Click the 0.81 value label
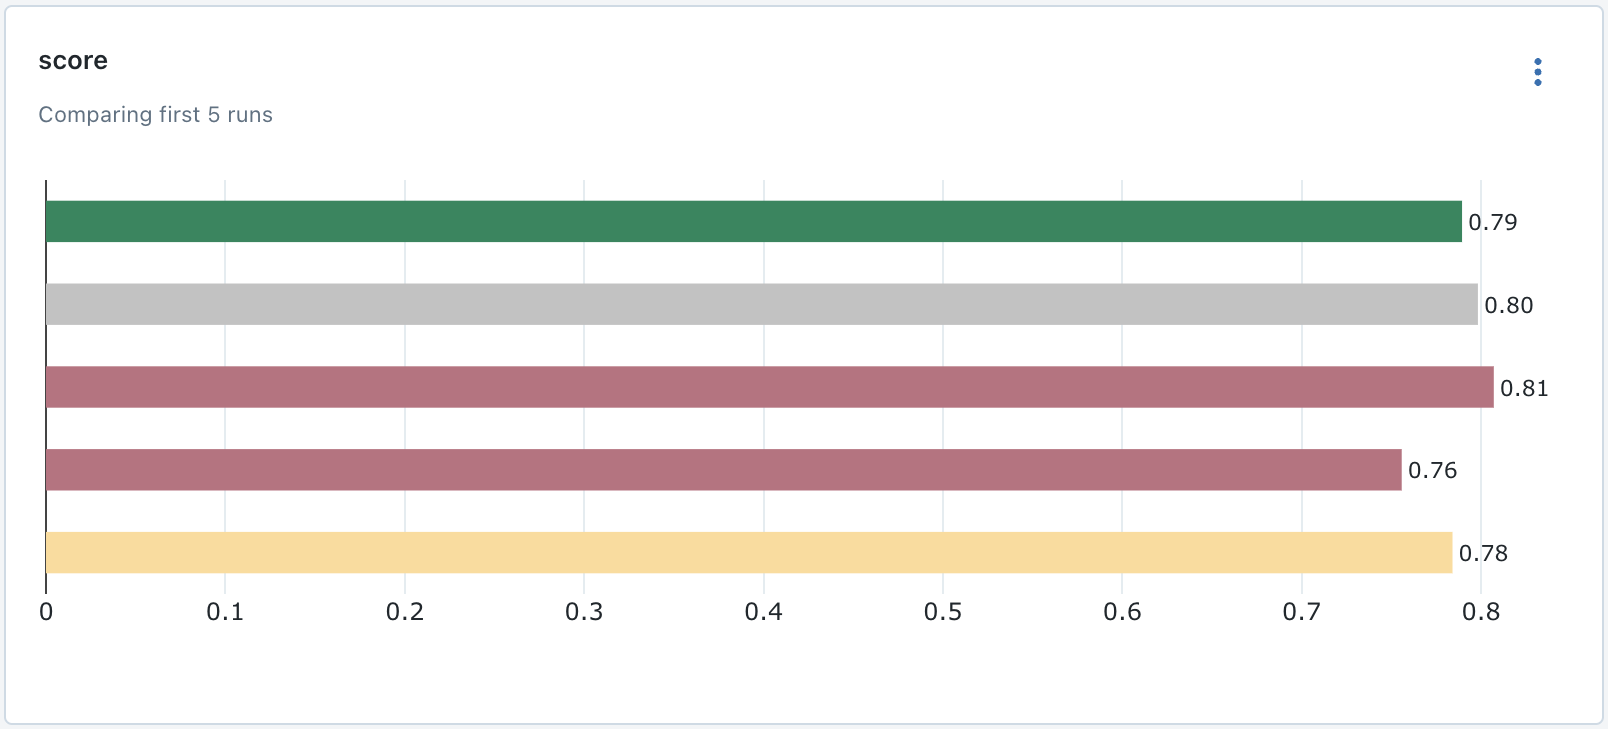 pos(1525,389)
